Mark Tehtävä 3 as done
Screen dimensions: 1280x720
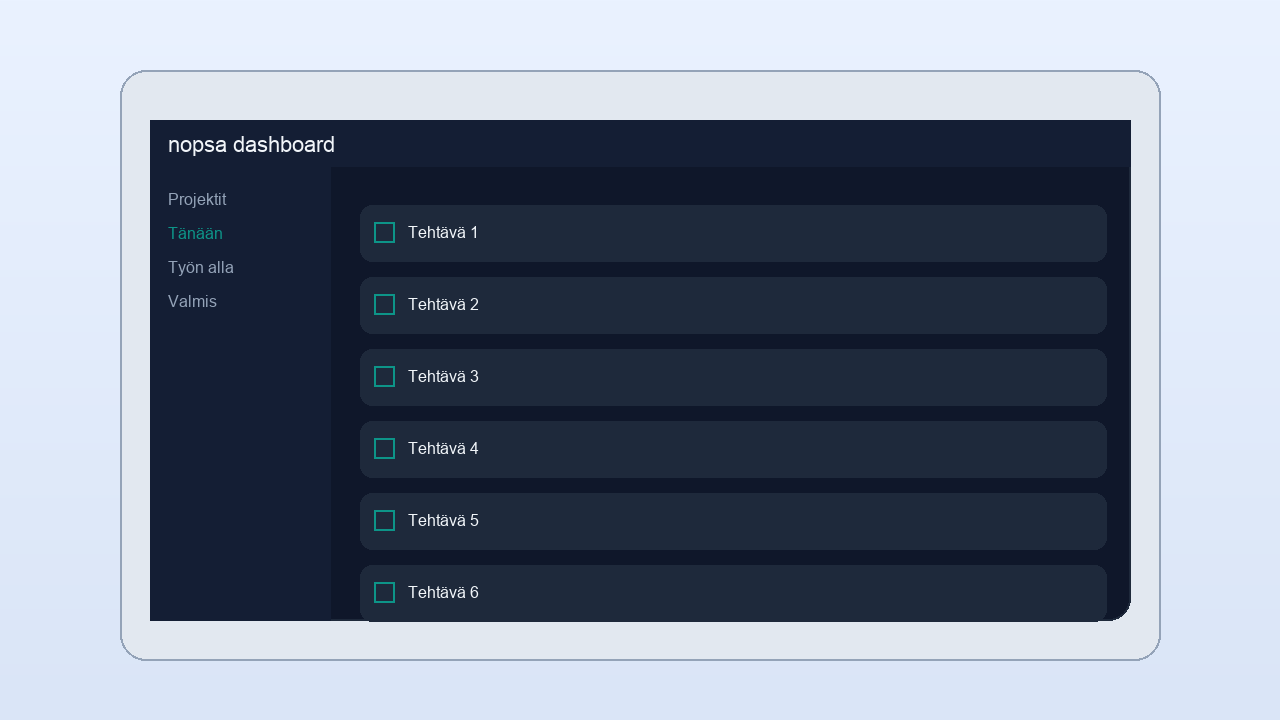384,377
